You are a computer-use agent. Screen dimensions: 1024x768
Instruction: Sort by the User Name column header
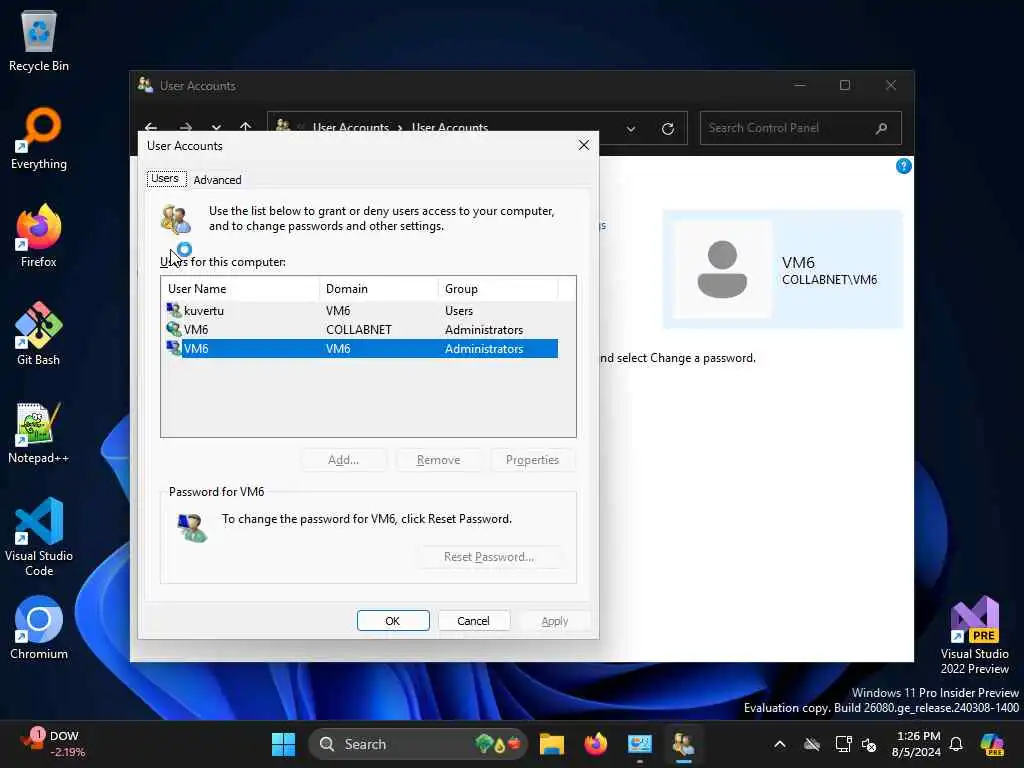240,289
